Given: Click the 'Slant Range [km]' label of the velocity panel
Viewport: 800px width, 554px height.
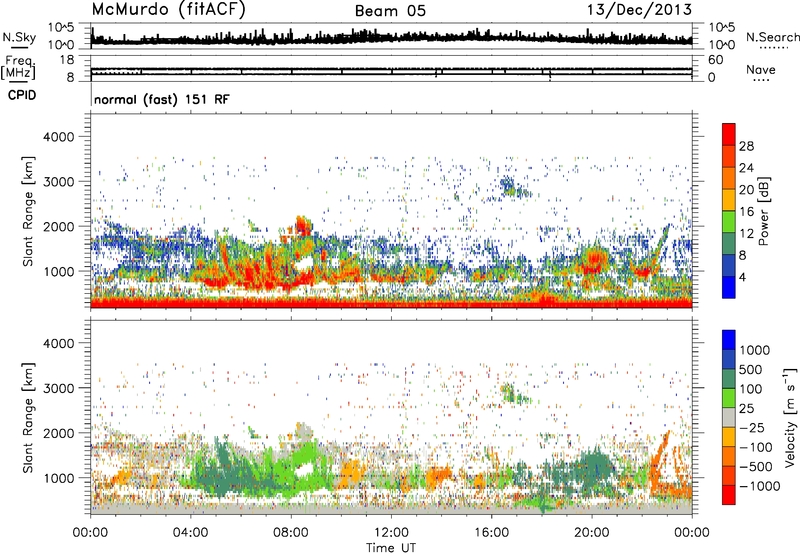Looking at the screenshot, I should pos(28,417).
